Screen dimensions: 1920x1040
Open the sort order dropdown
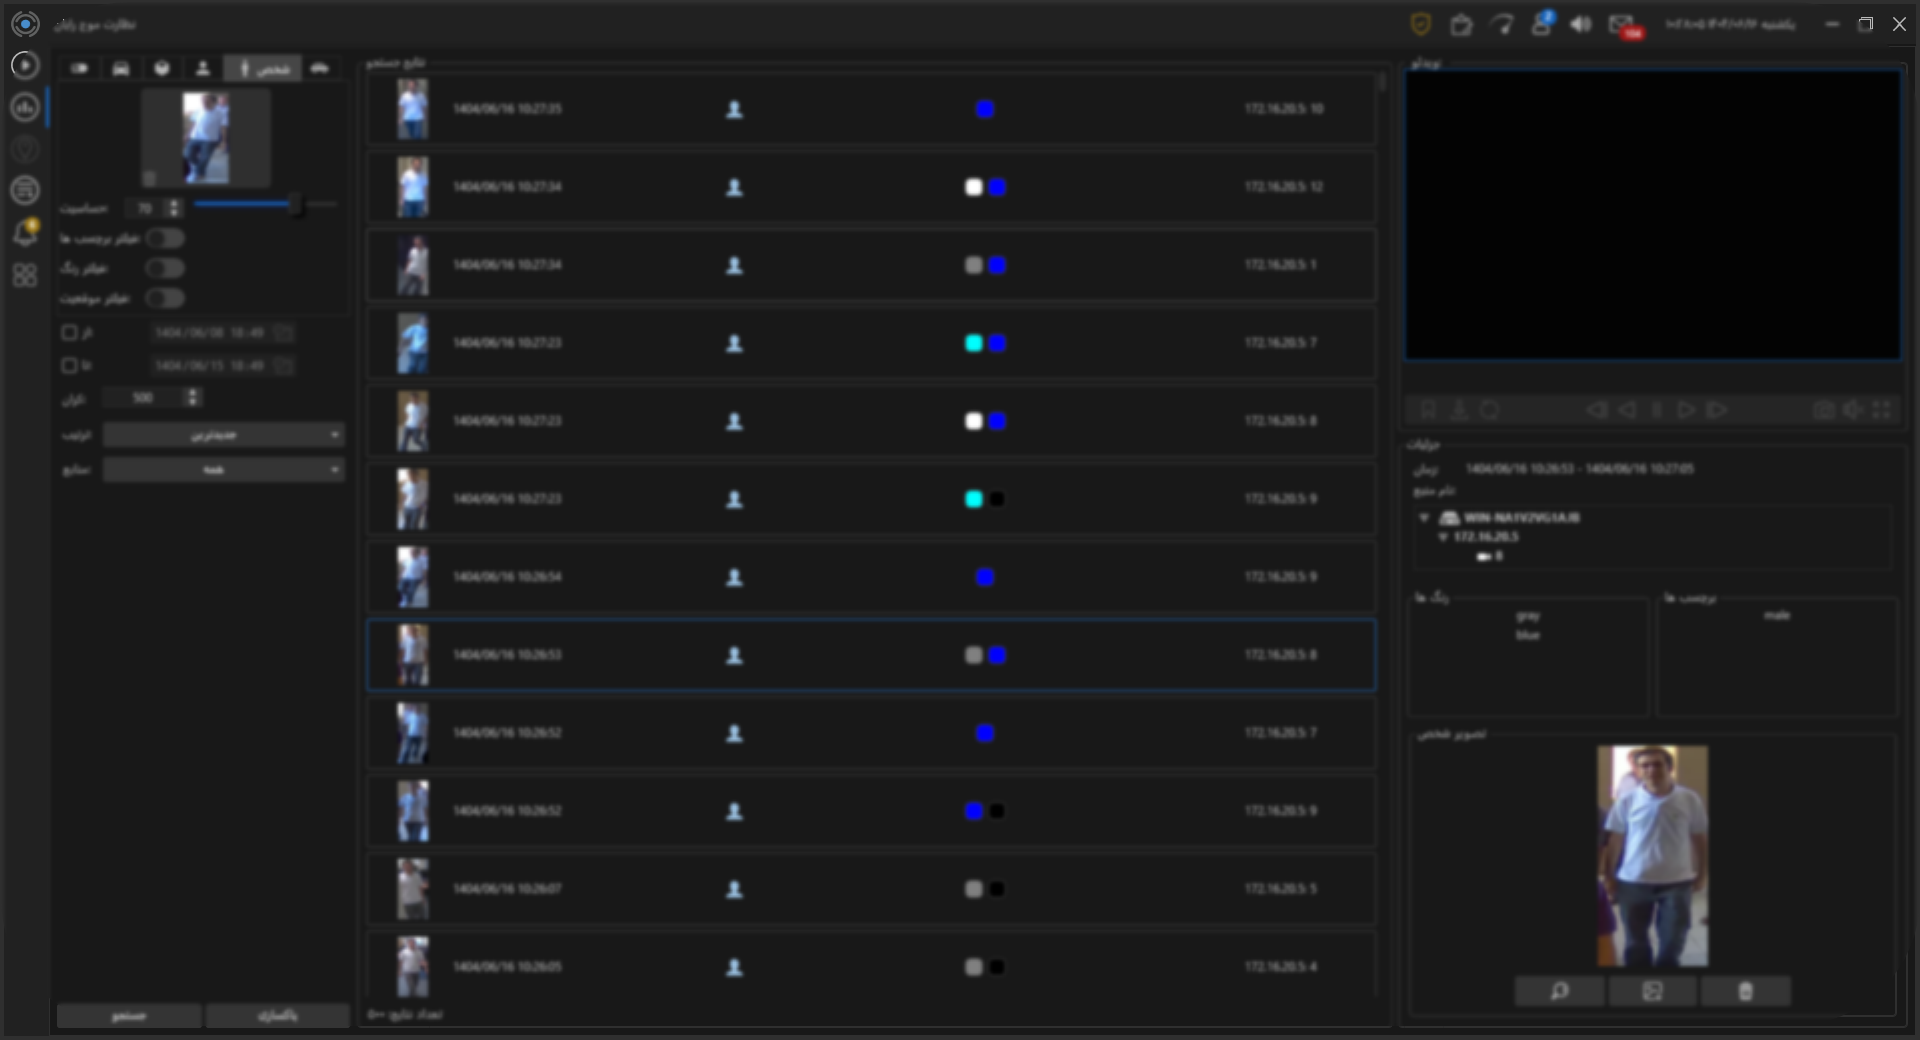click(224, 435)
